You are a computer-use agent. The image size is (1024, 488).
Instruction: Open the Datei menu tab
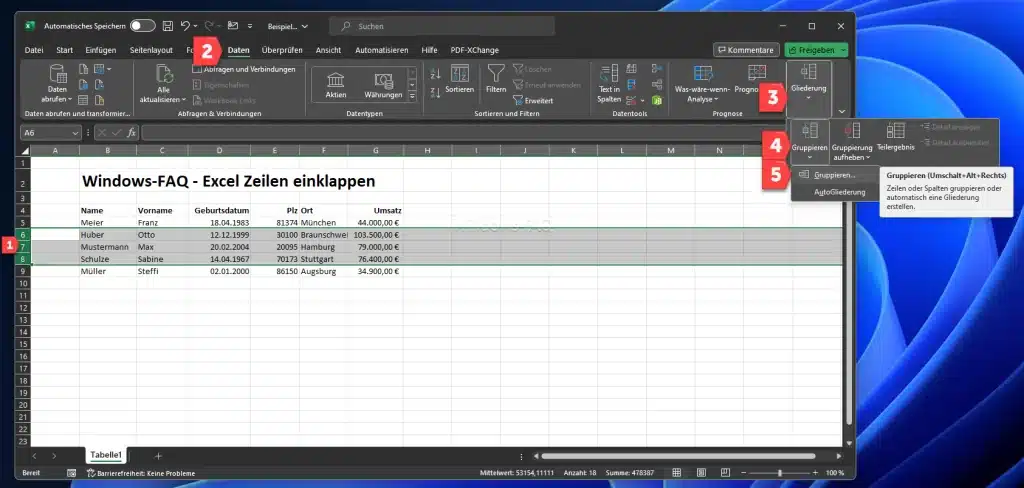click(x=34, y=50)
